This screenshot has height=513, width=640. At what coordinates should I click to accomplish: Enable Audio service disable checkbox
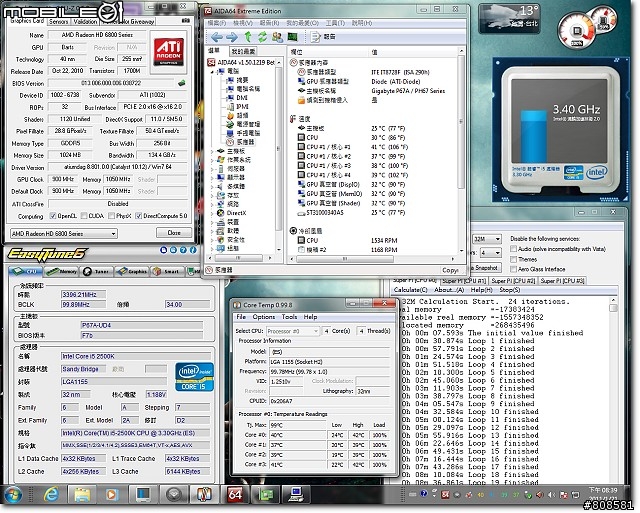[513, 249]
